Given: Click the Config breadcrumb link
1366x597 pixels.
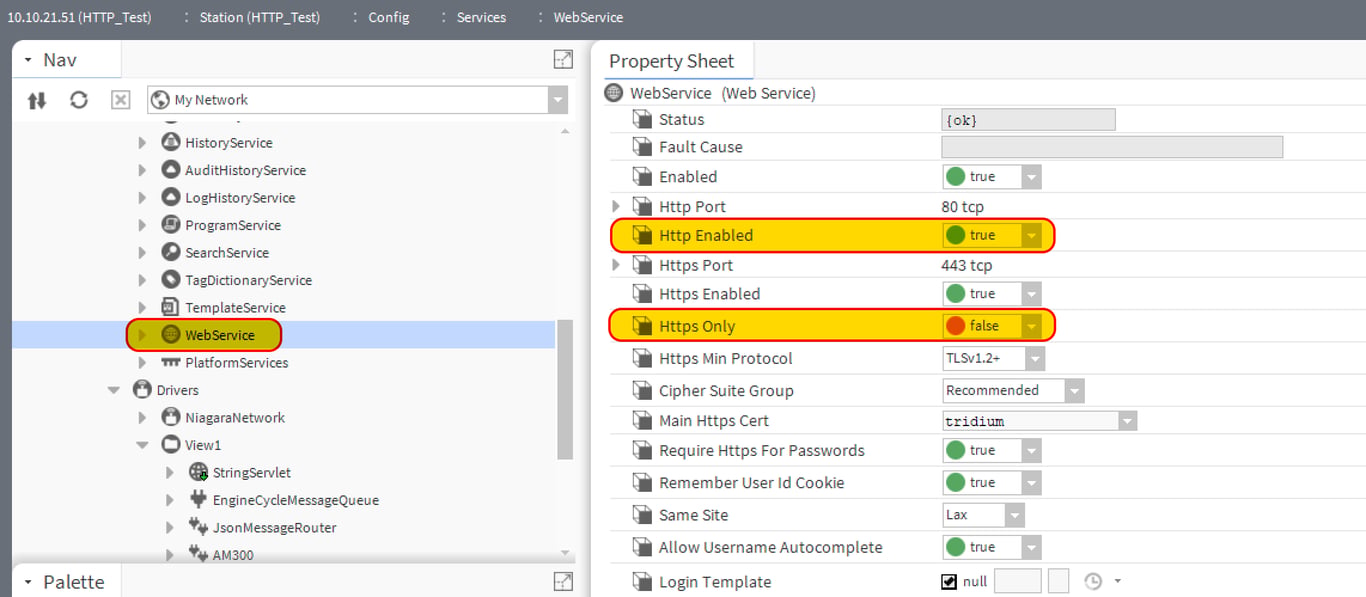Looking at the screenshot, I should 389,17.
